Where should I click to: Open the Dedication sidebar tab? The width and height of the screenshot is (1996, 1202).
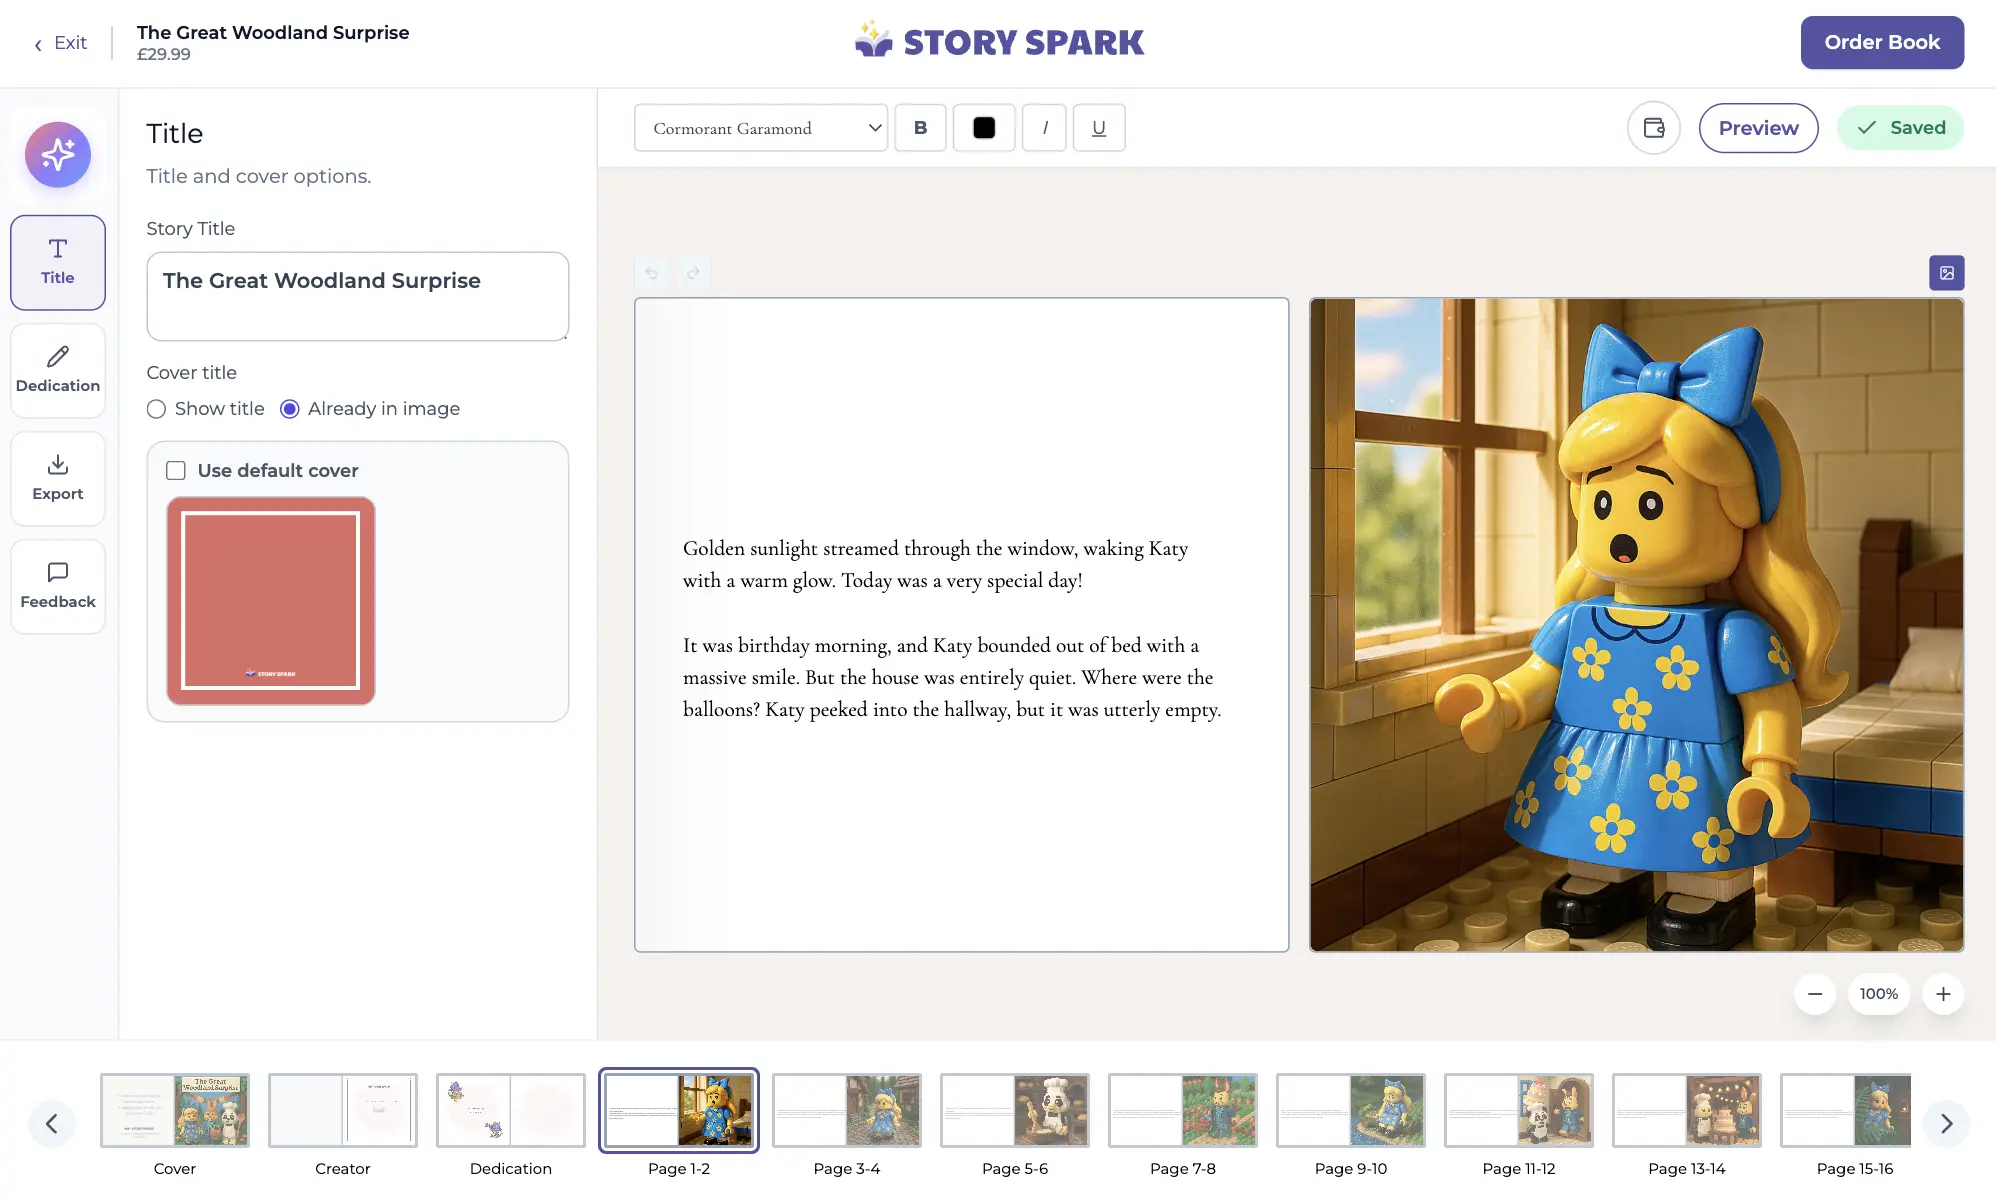pos(58,370)
